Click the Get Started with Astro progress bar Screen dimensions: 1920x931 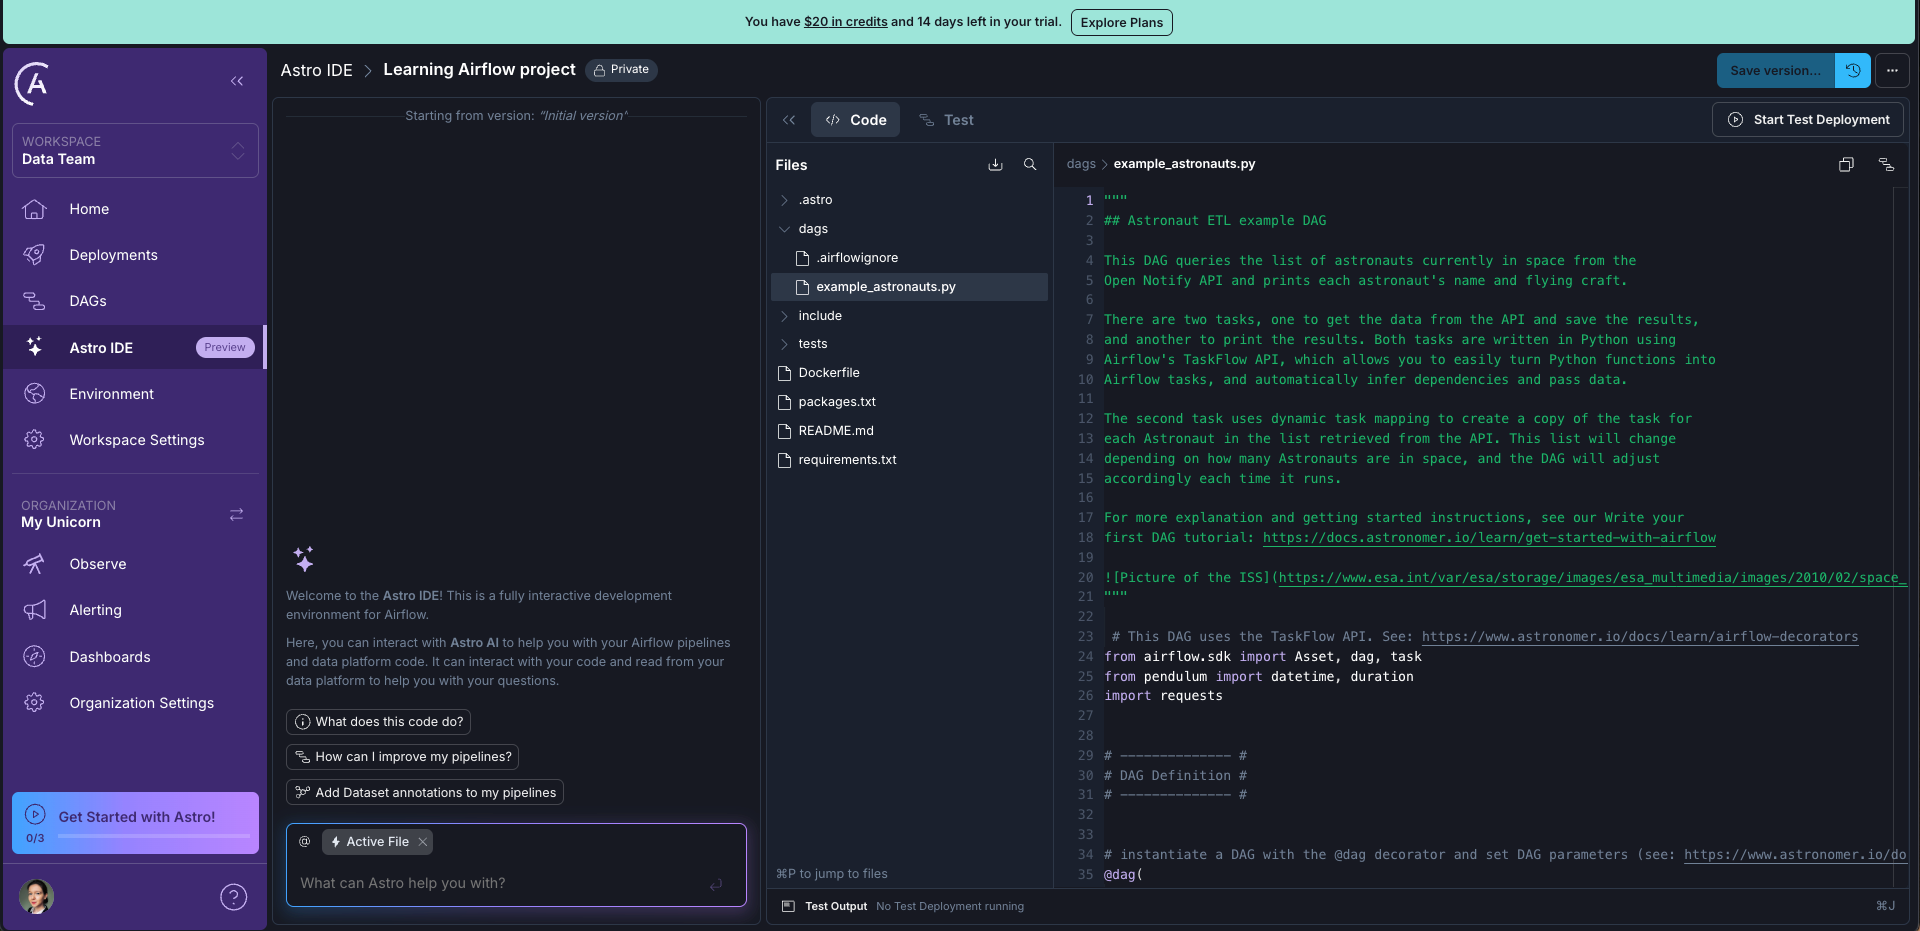[x=152, y=837]
